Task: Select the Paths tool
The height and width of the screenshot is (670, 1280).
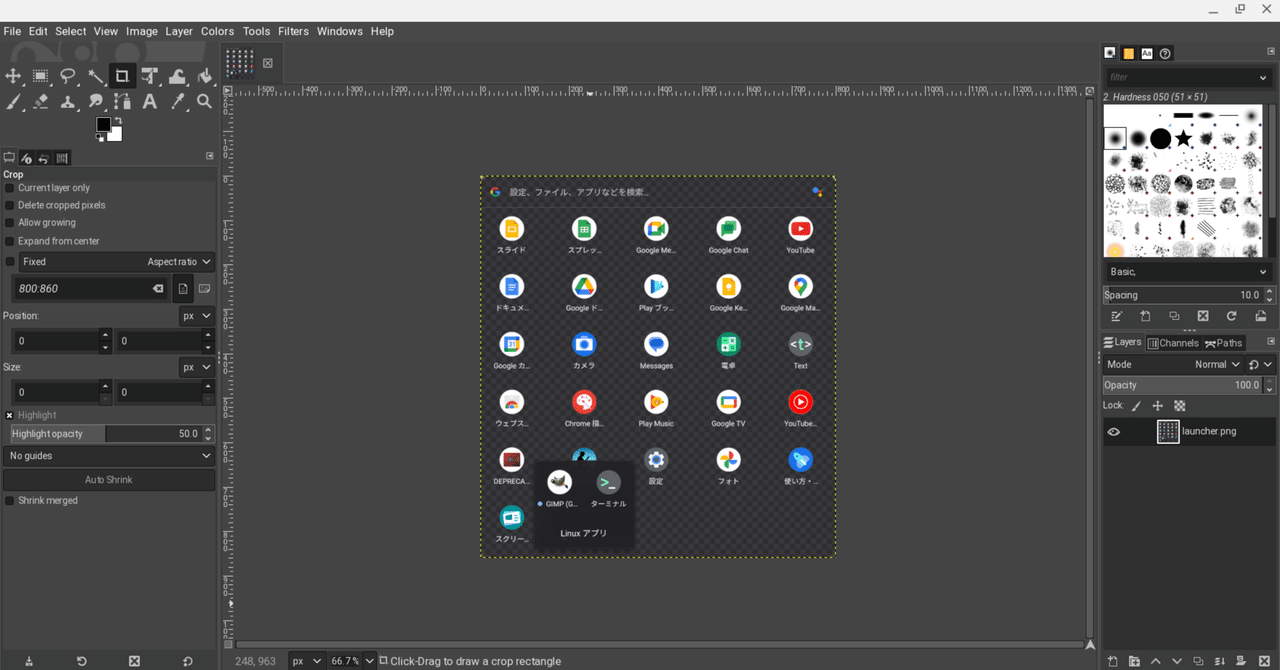Action: (x=122, y=102)
